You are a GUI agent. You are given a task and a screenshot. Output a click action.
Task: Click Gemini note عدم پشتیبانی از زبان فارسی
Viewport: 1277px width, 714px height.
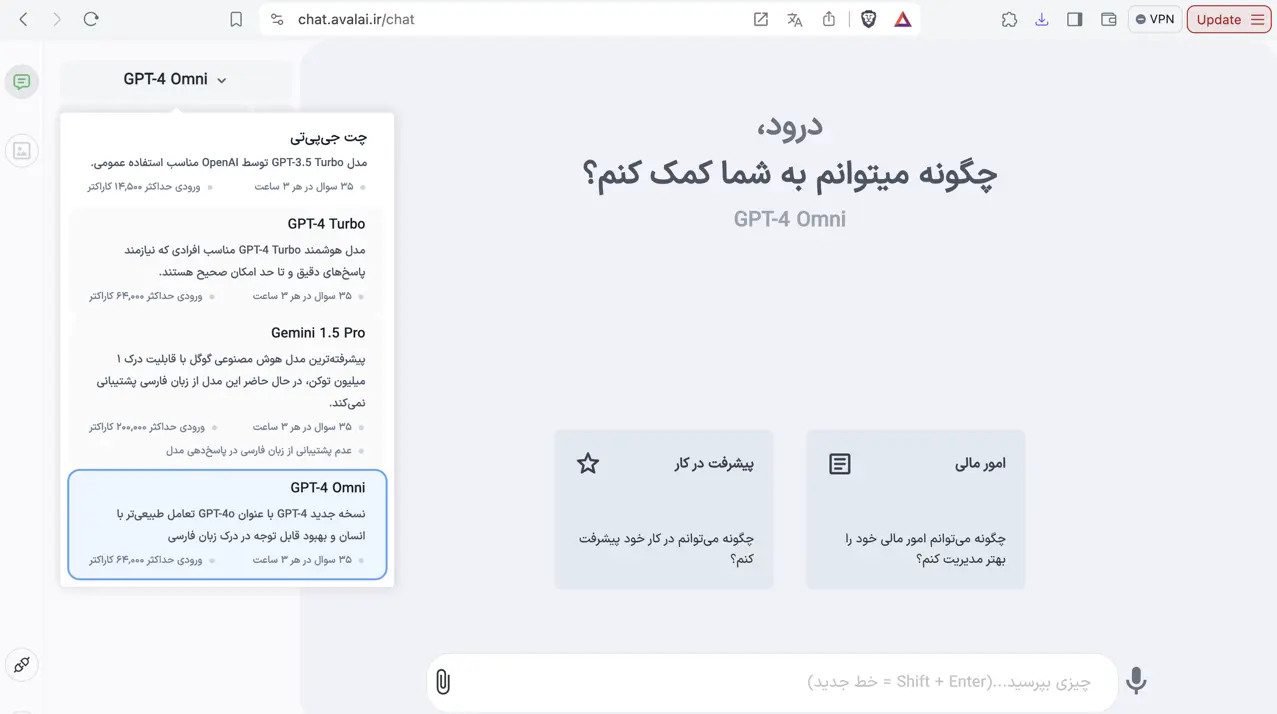(x=259, y=451)
